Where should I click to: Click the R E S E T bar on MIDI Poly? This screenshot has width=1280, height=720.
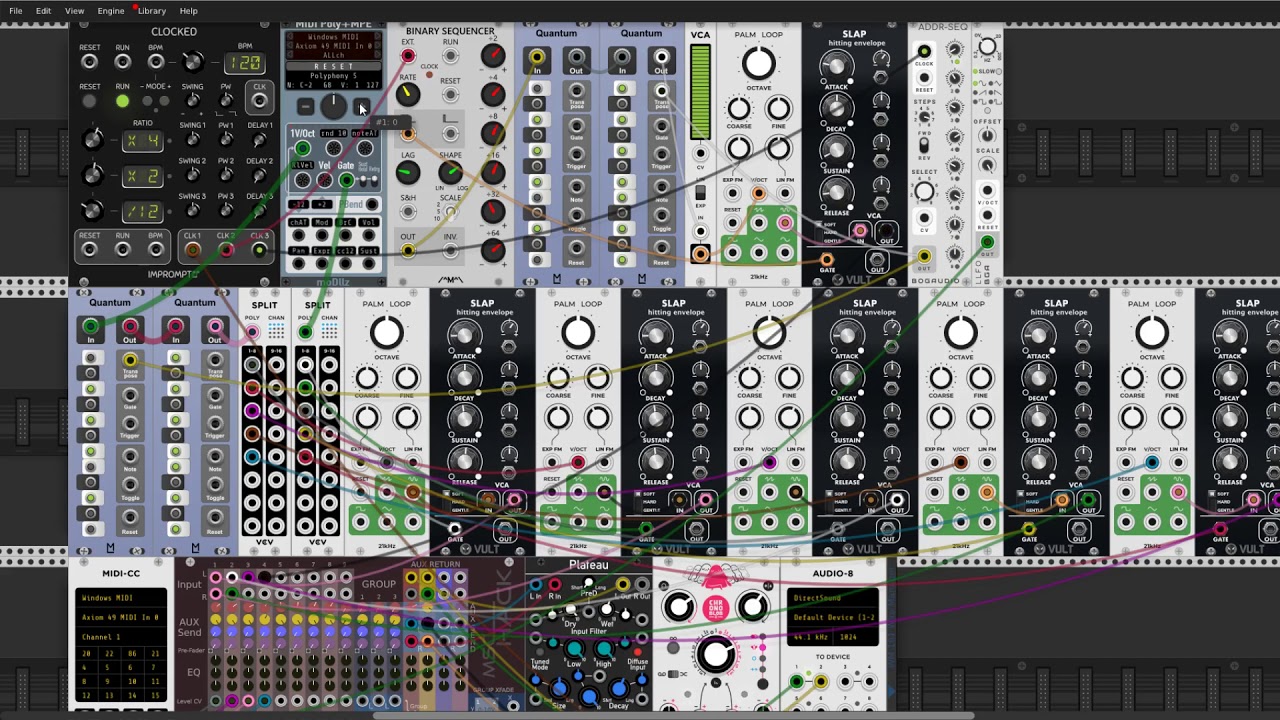[334, 66]
